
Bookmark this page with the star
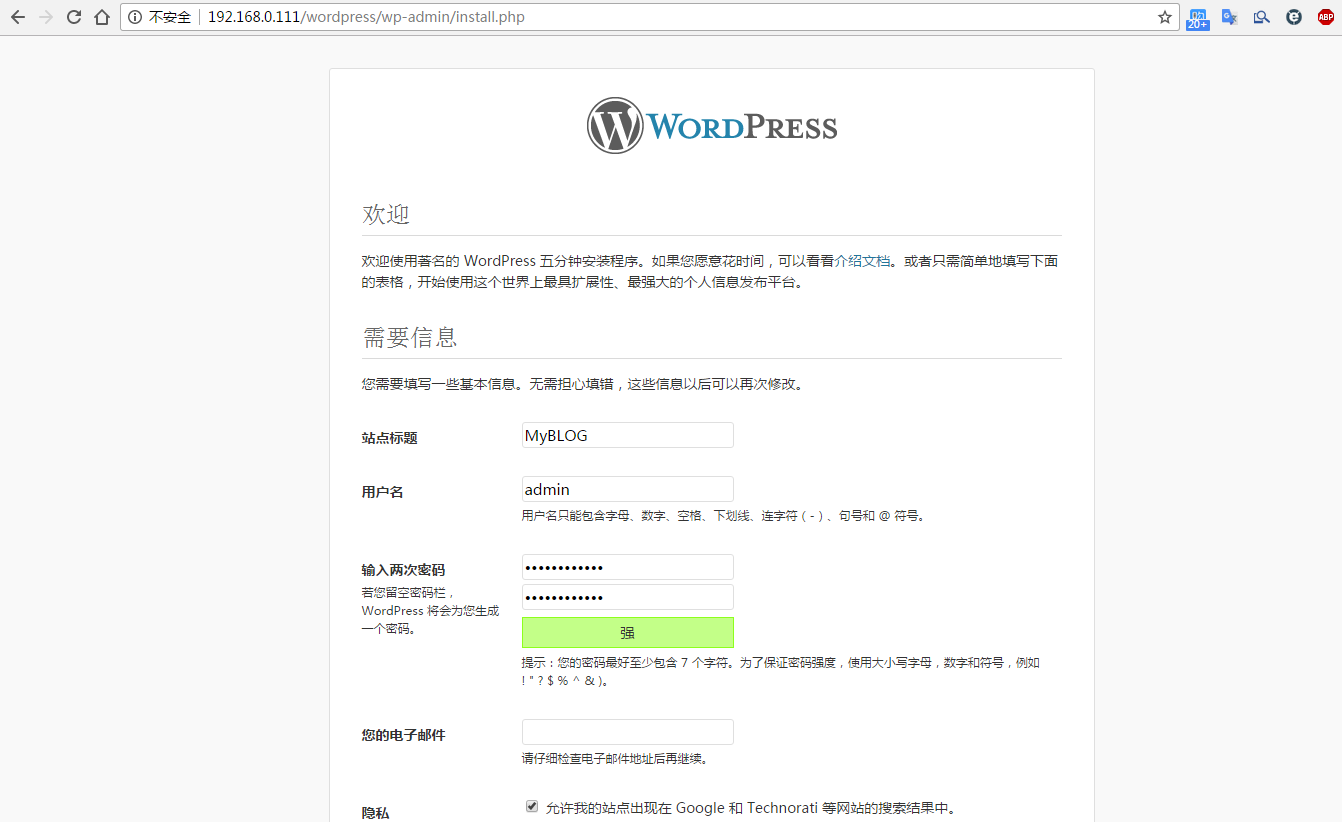pyautogui.click(x=1164, y=17)
